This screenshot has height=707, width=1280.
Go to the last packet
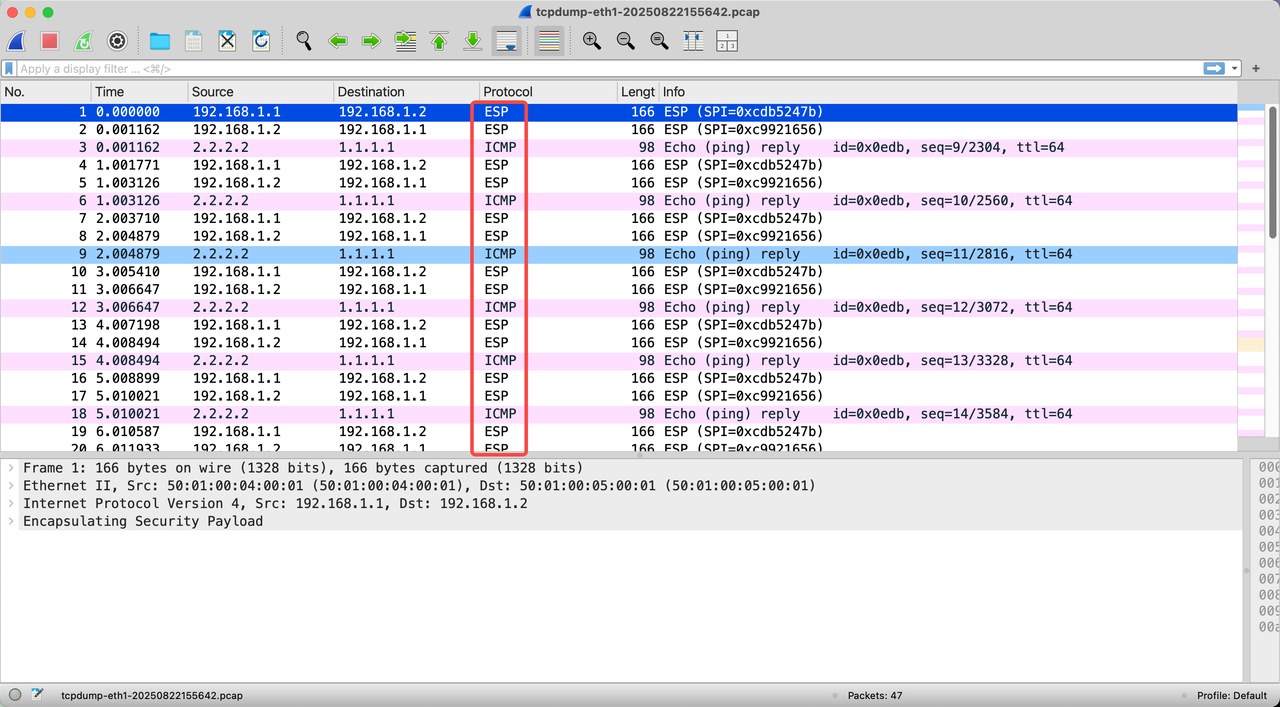coord(473,41)
